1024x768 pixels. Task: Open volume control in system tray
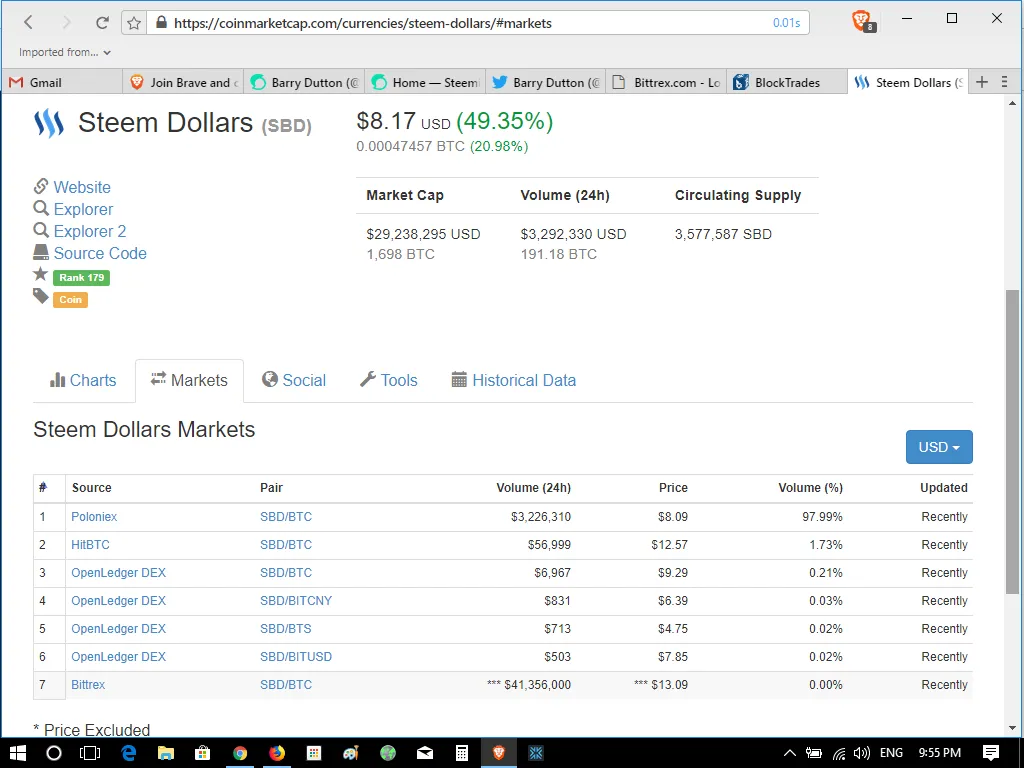click(x=861, y=753)
